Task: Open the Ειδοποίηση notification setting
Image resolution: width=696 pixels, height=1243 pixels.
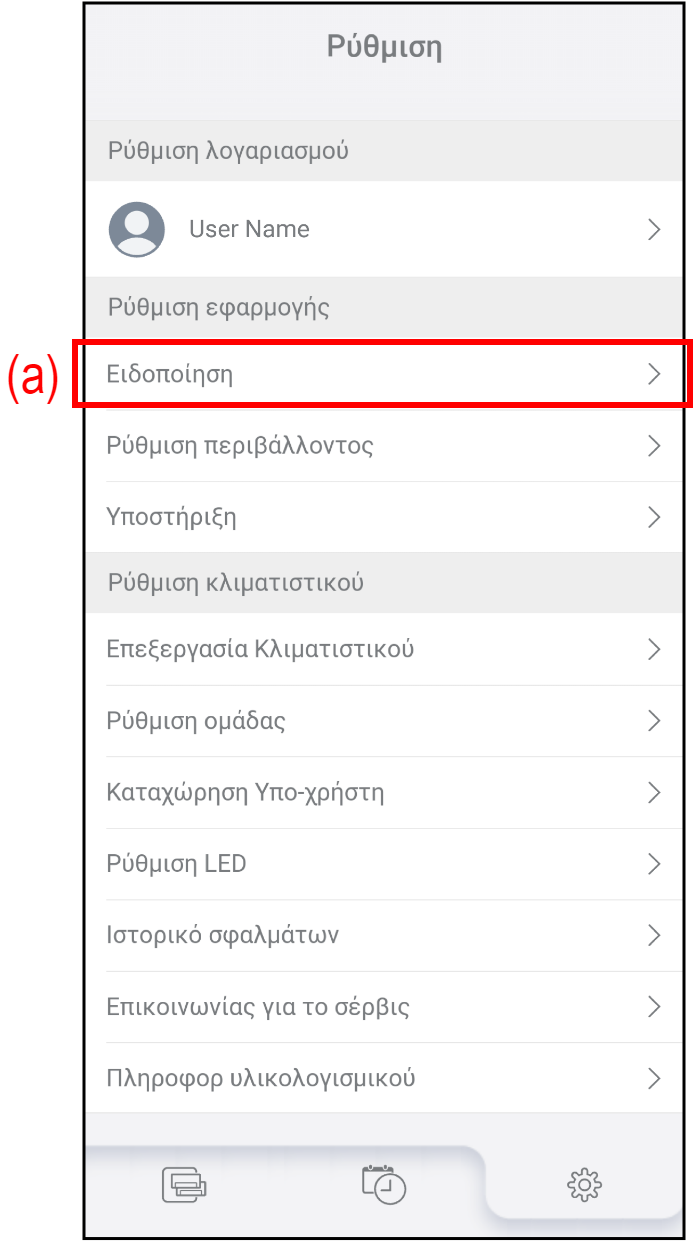Action: coord(170,374)
